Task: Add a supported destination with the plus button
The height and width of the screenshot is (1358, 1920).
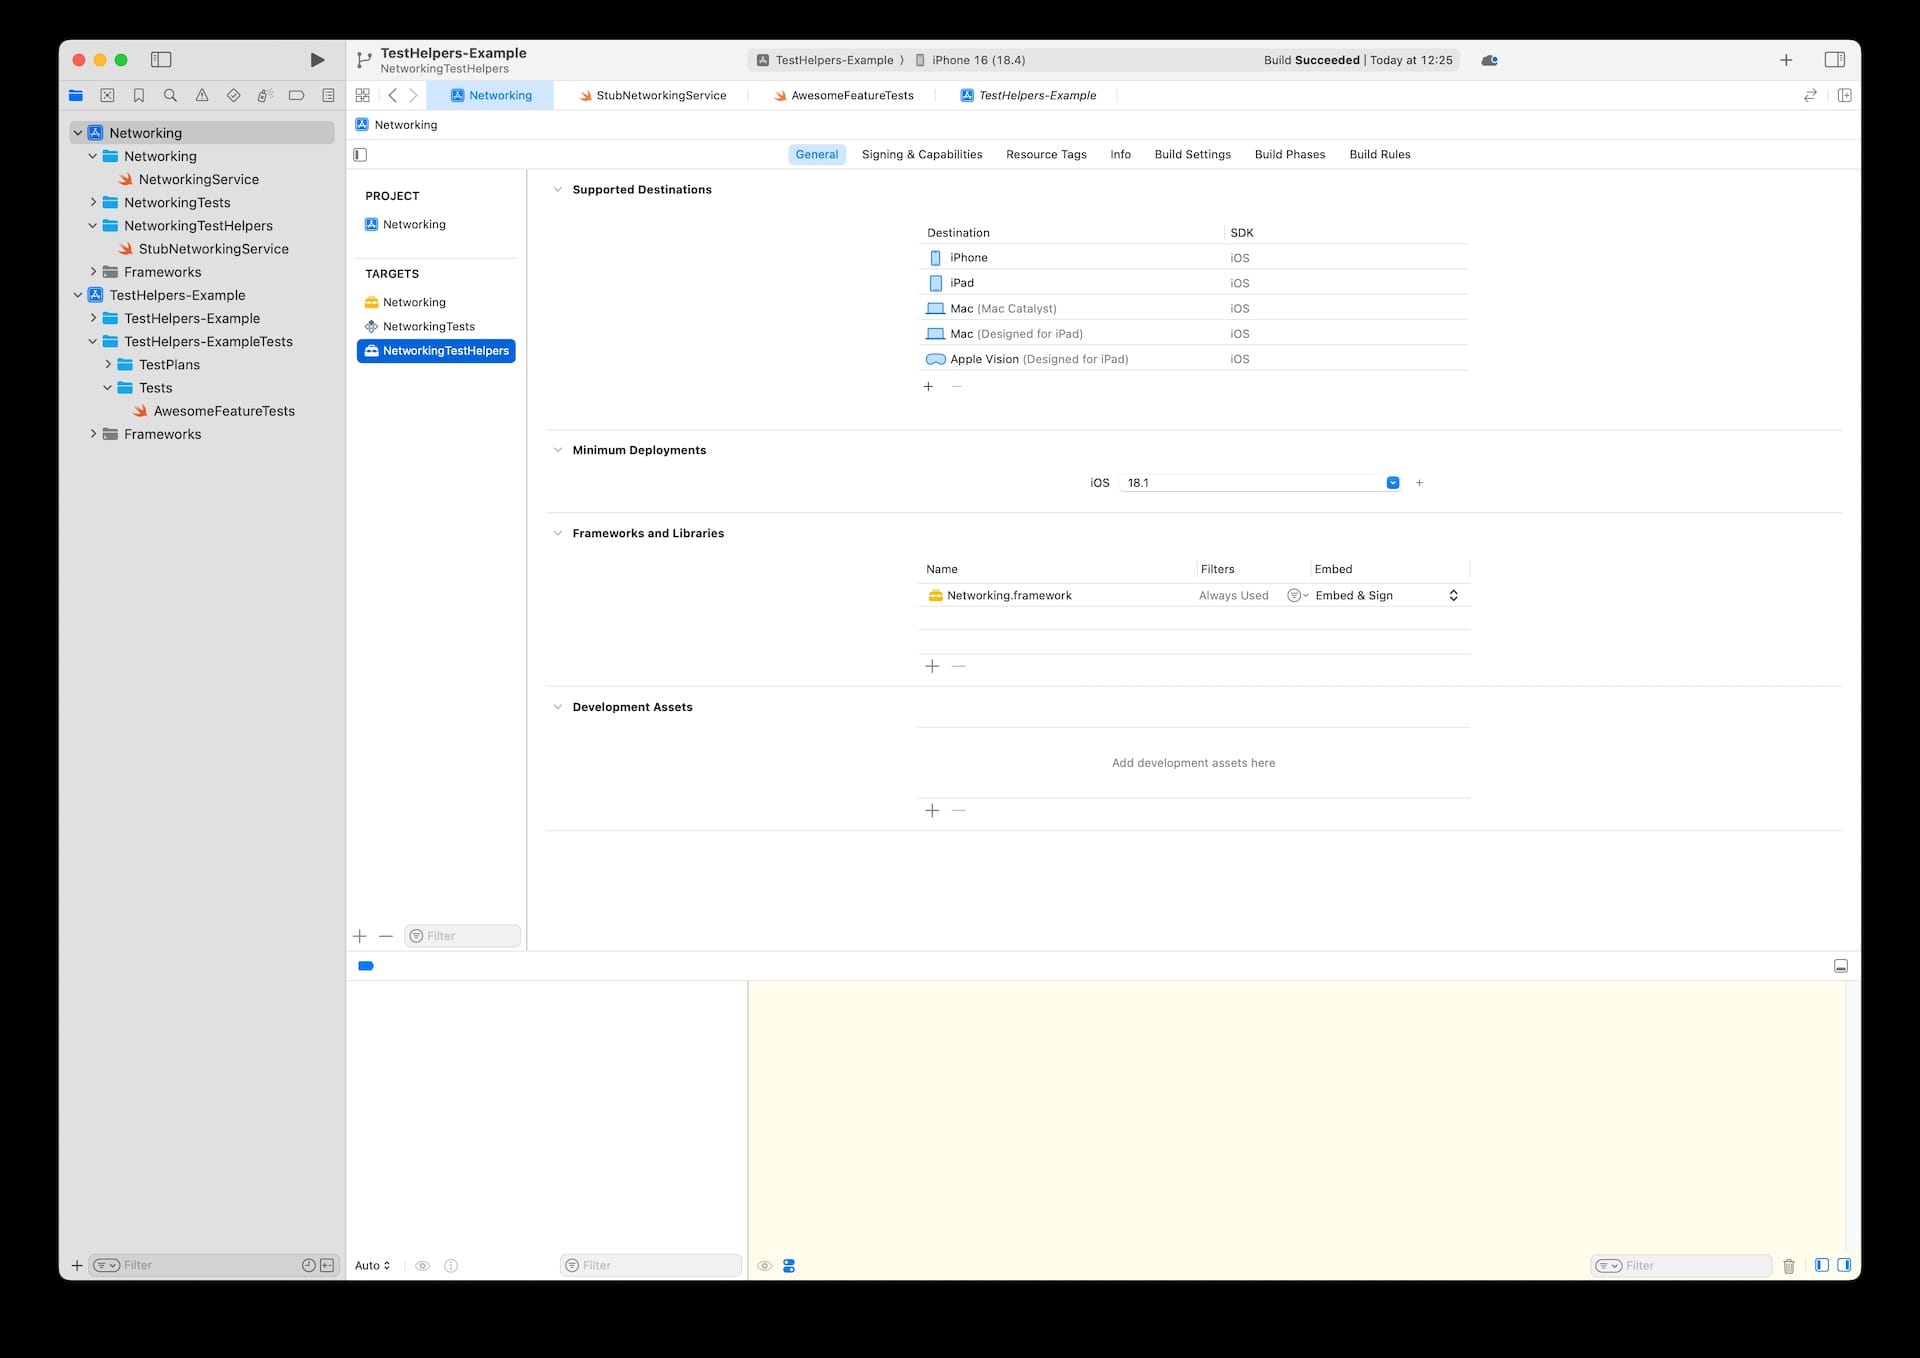Action: click(x=929, y=386)
